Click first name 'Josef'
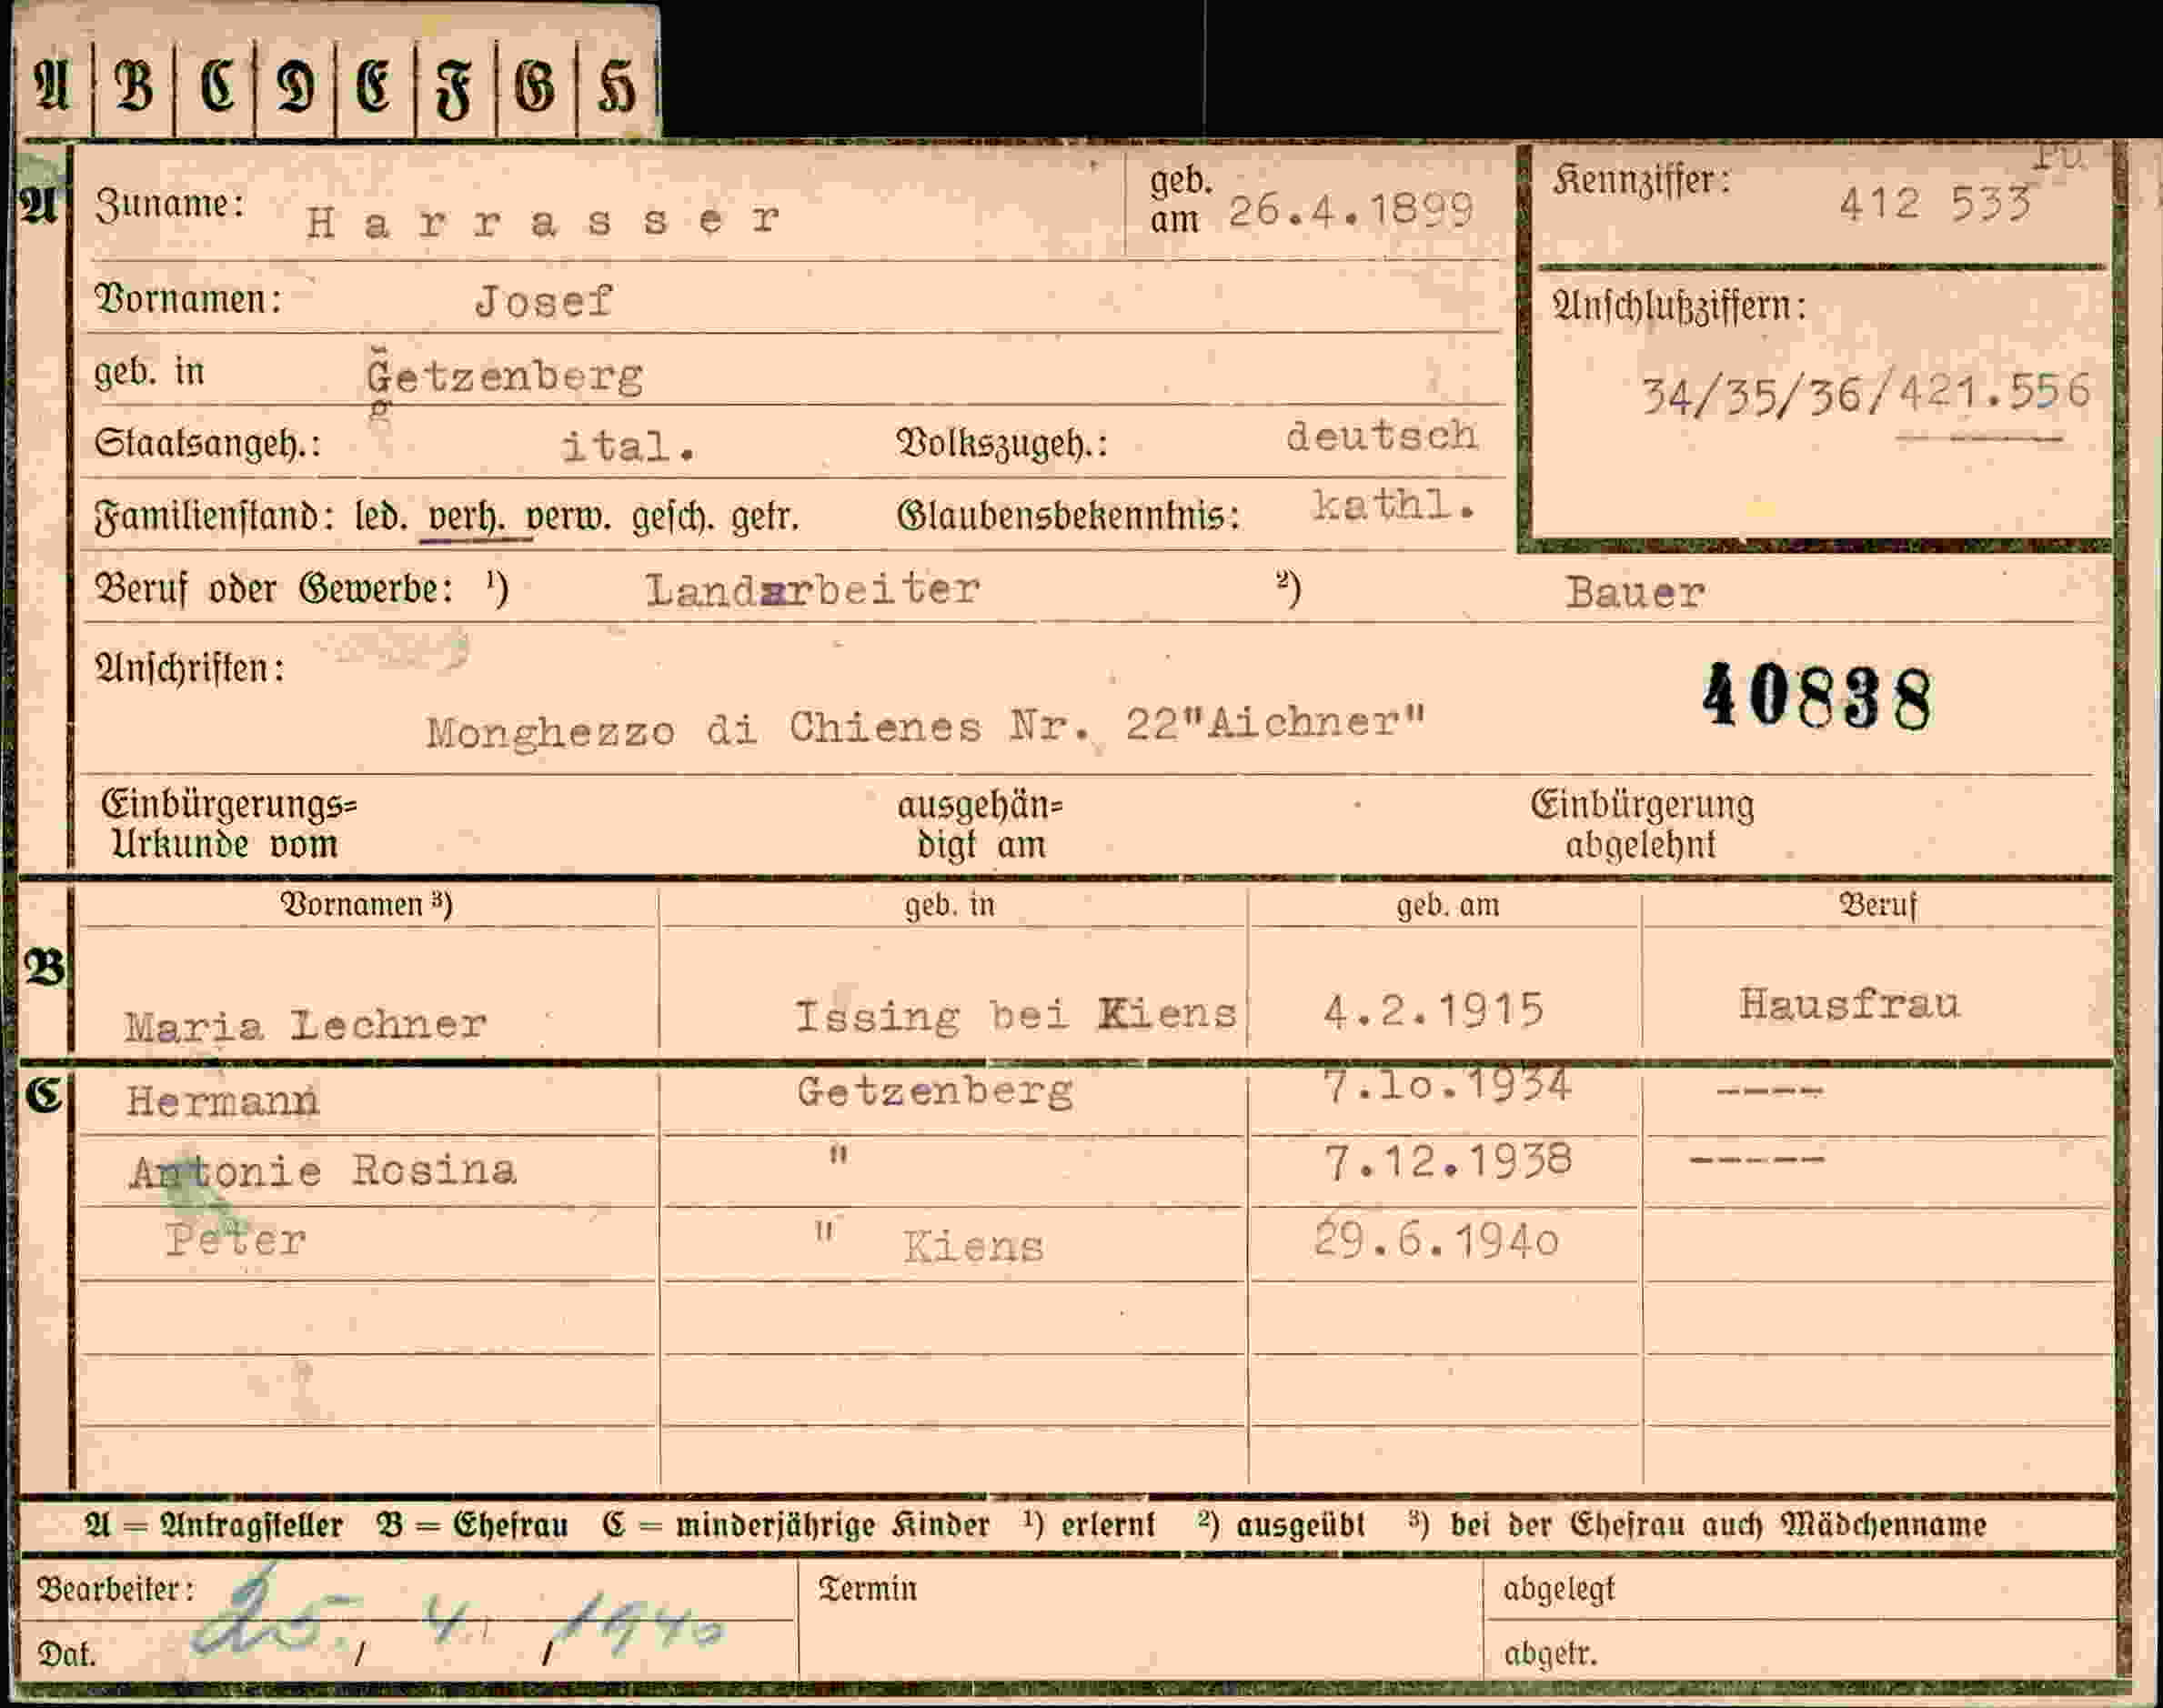Viewport: 2163px width, 1708px height. [543, 301]
